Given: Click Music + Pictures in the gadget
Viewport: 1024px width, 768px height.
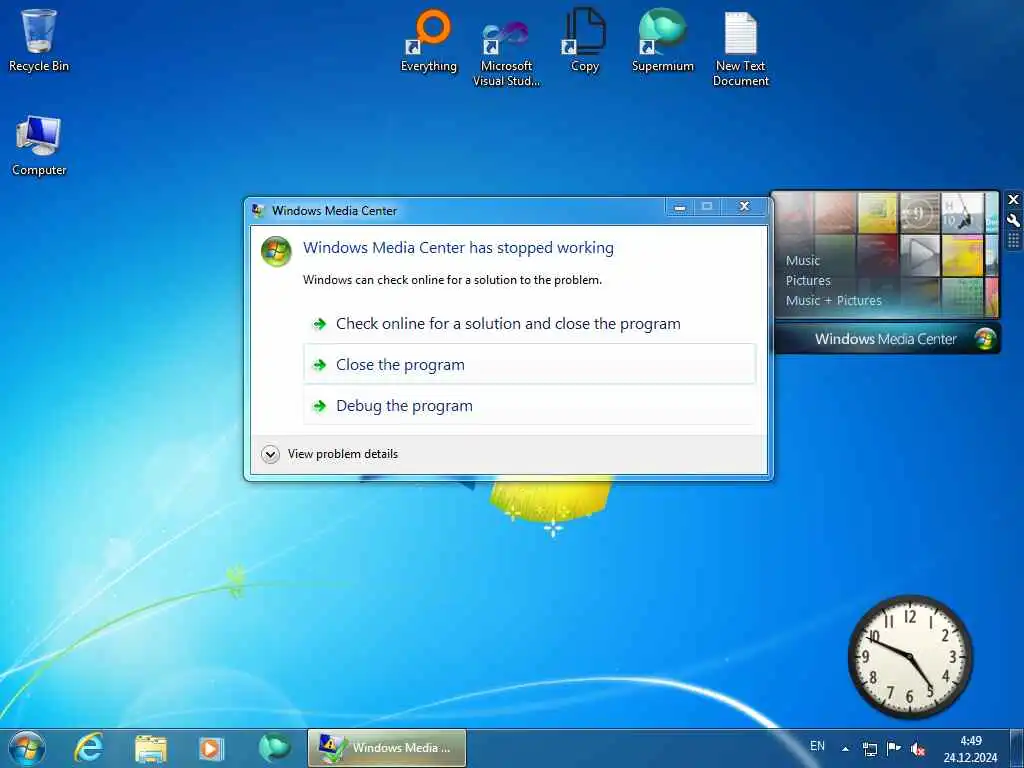Looking at the screenshot, I should (833, 300).
